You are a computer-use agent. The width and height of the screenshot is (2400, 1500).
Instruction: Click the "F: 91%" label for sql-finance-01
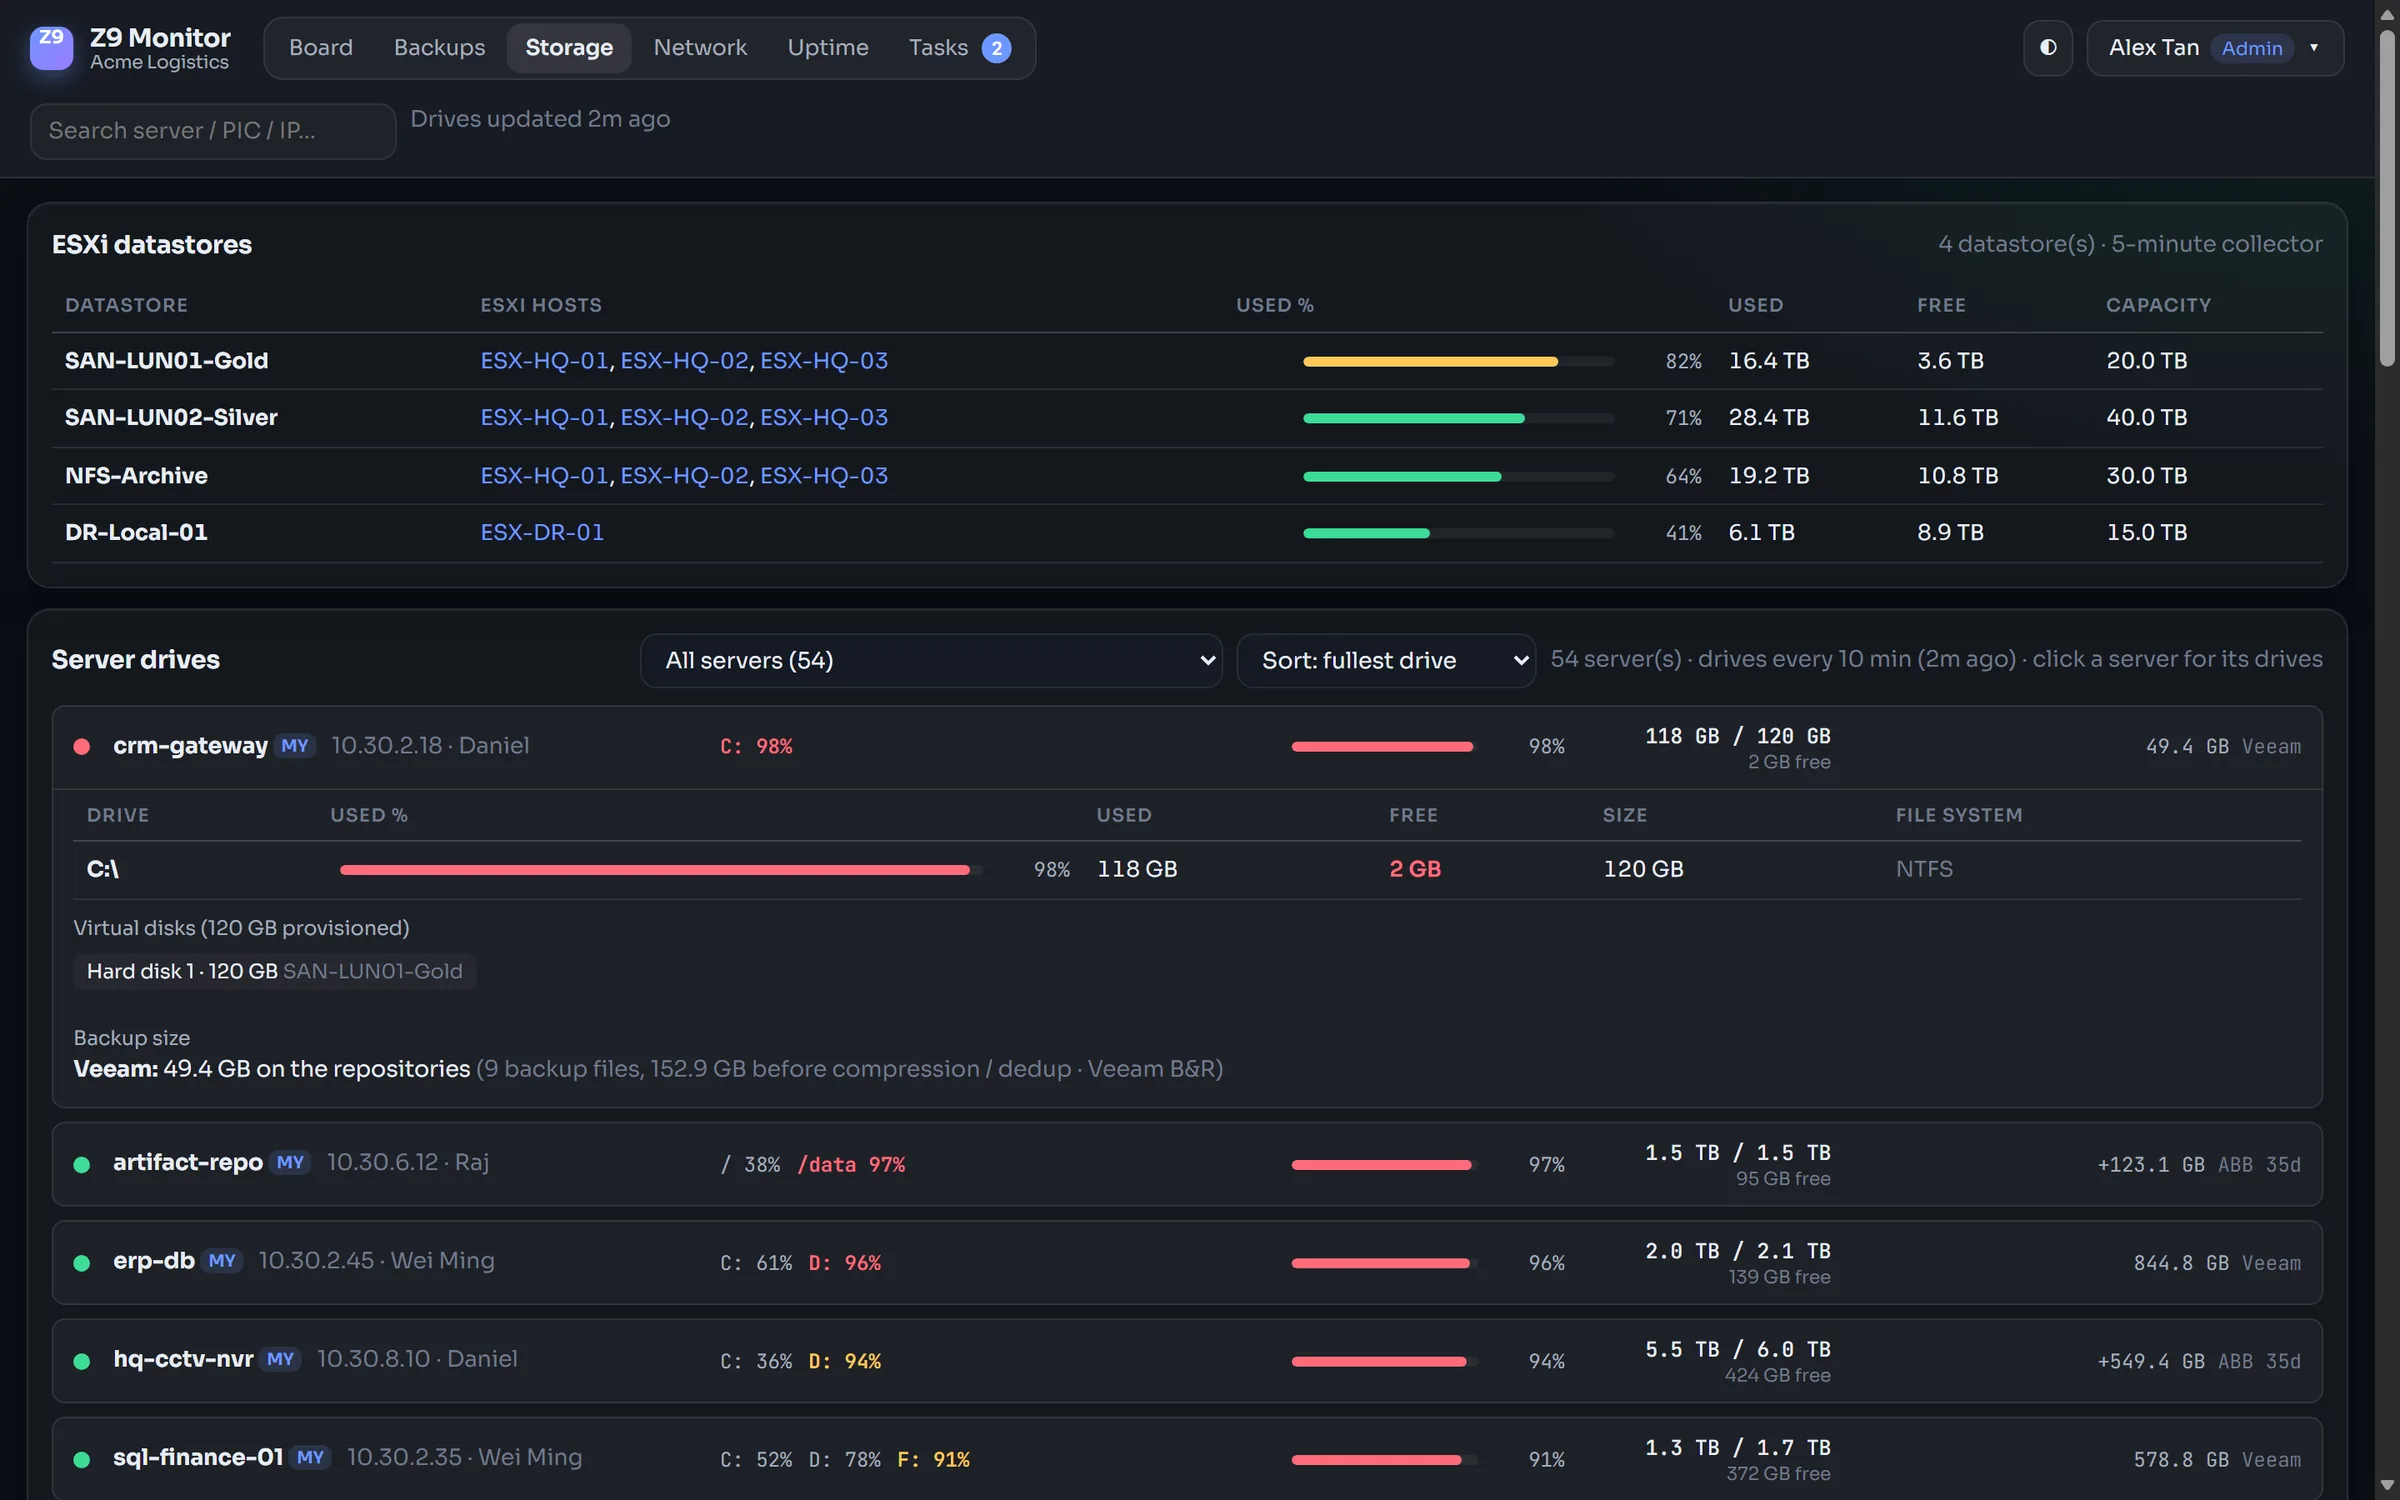click(x=933, y=1460)
